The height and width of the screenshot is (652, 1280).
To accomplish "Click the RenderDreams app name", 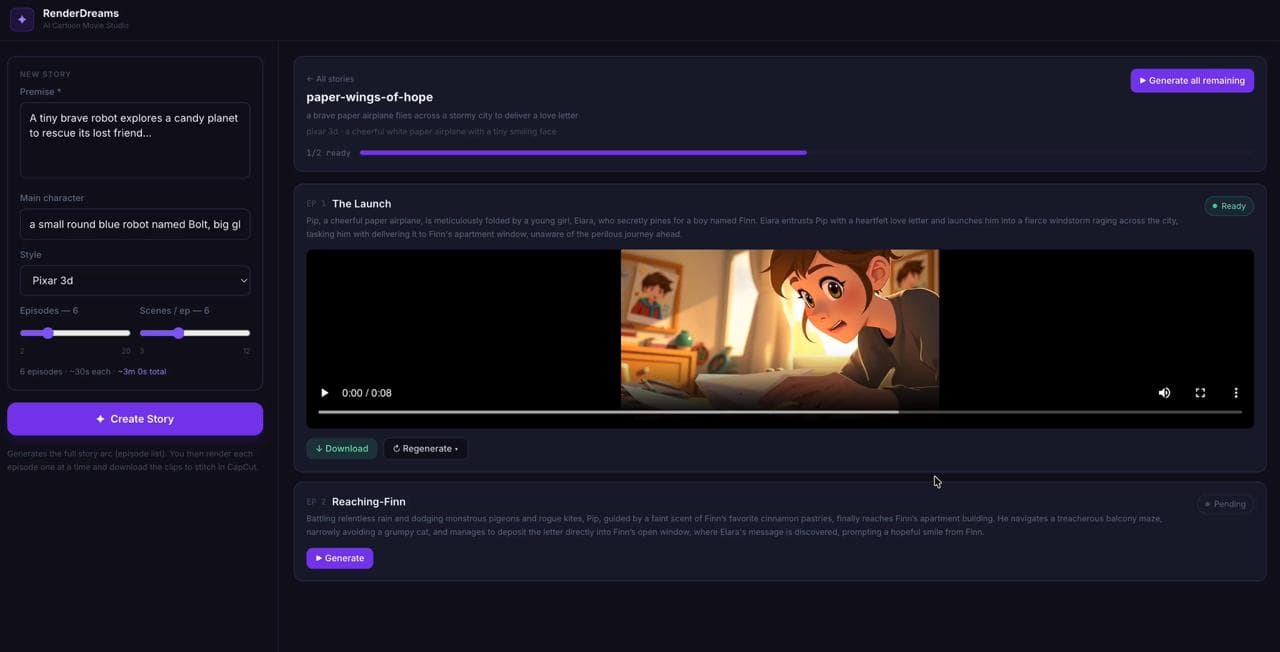I will 81,13.
